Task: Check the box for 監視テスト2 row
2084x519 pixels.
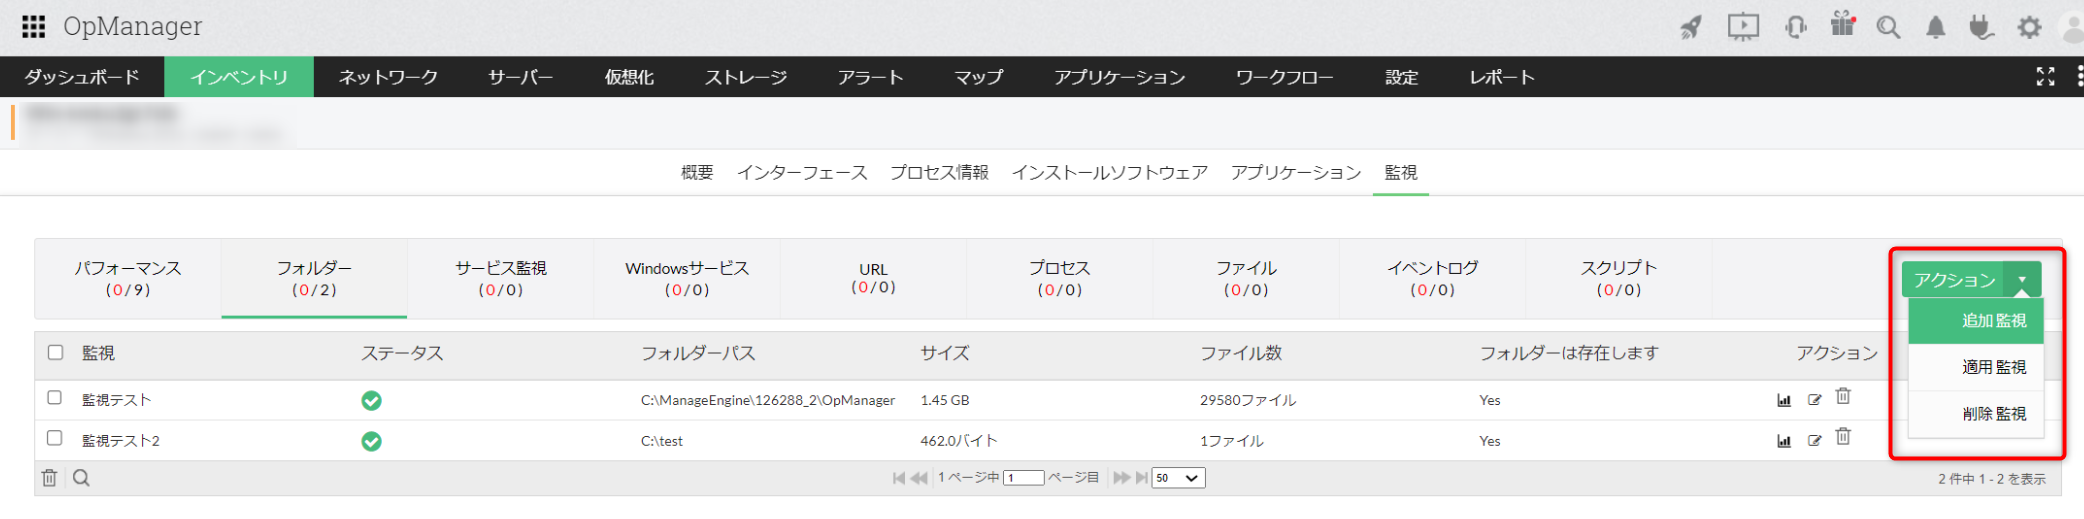Action: click(x=55, y=438)
